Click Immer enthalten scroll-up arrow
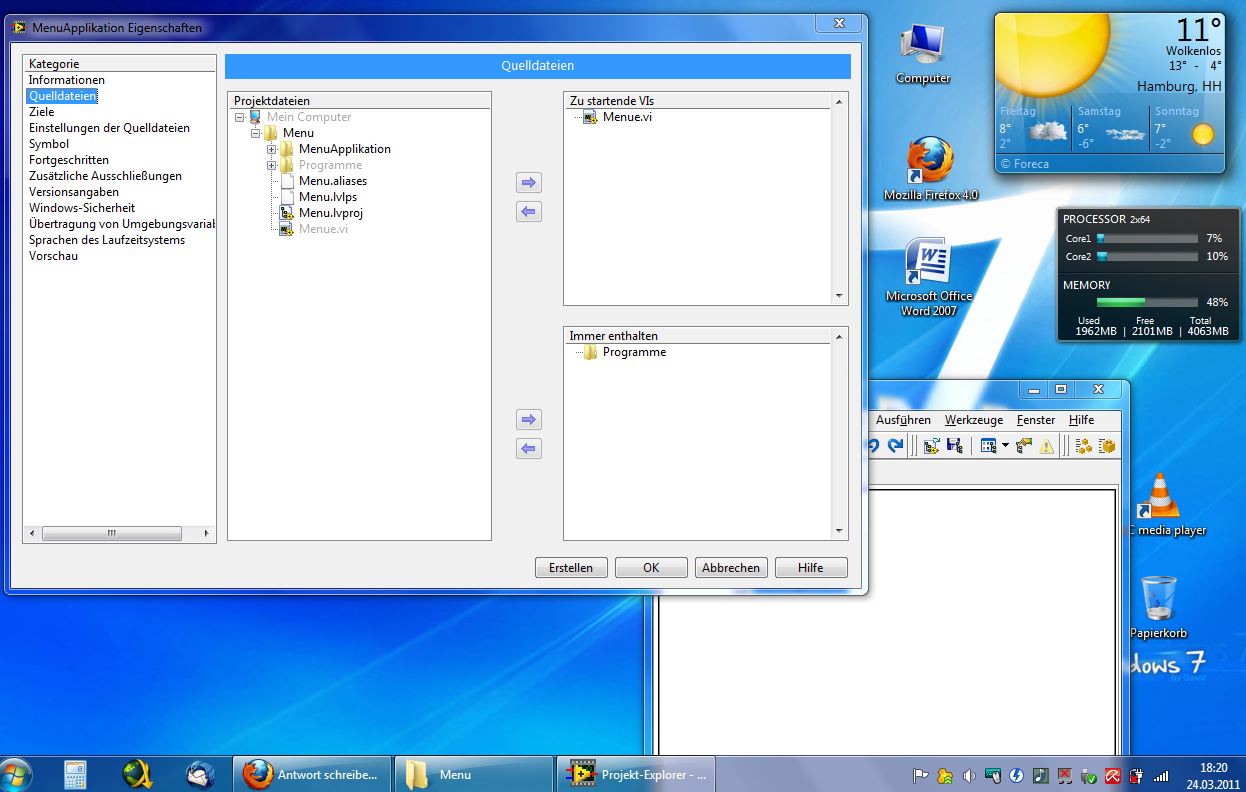The width and height of the screenshot is (1246, 792). (839, 337)
